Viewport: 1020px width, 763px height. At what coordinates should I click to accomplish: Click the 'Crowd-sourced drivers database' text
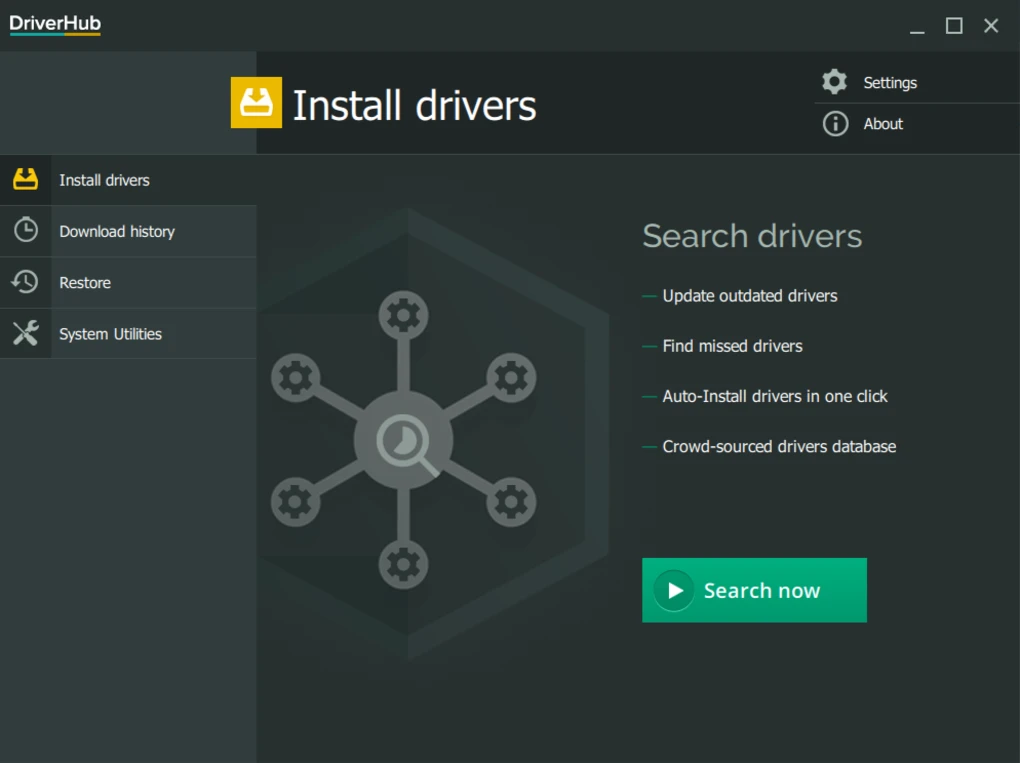779,446
